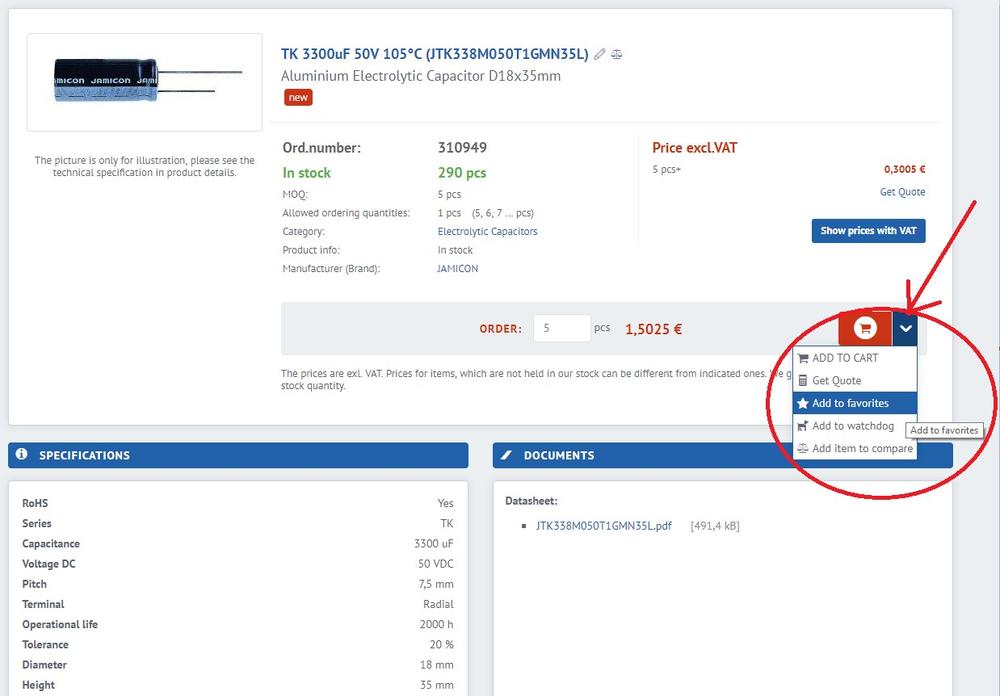Click the order number 310949
This screenshot has height=696, width=1000.
click(x=462, y=148)
